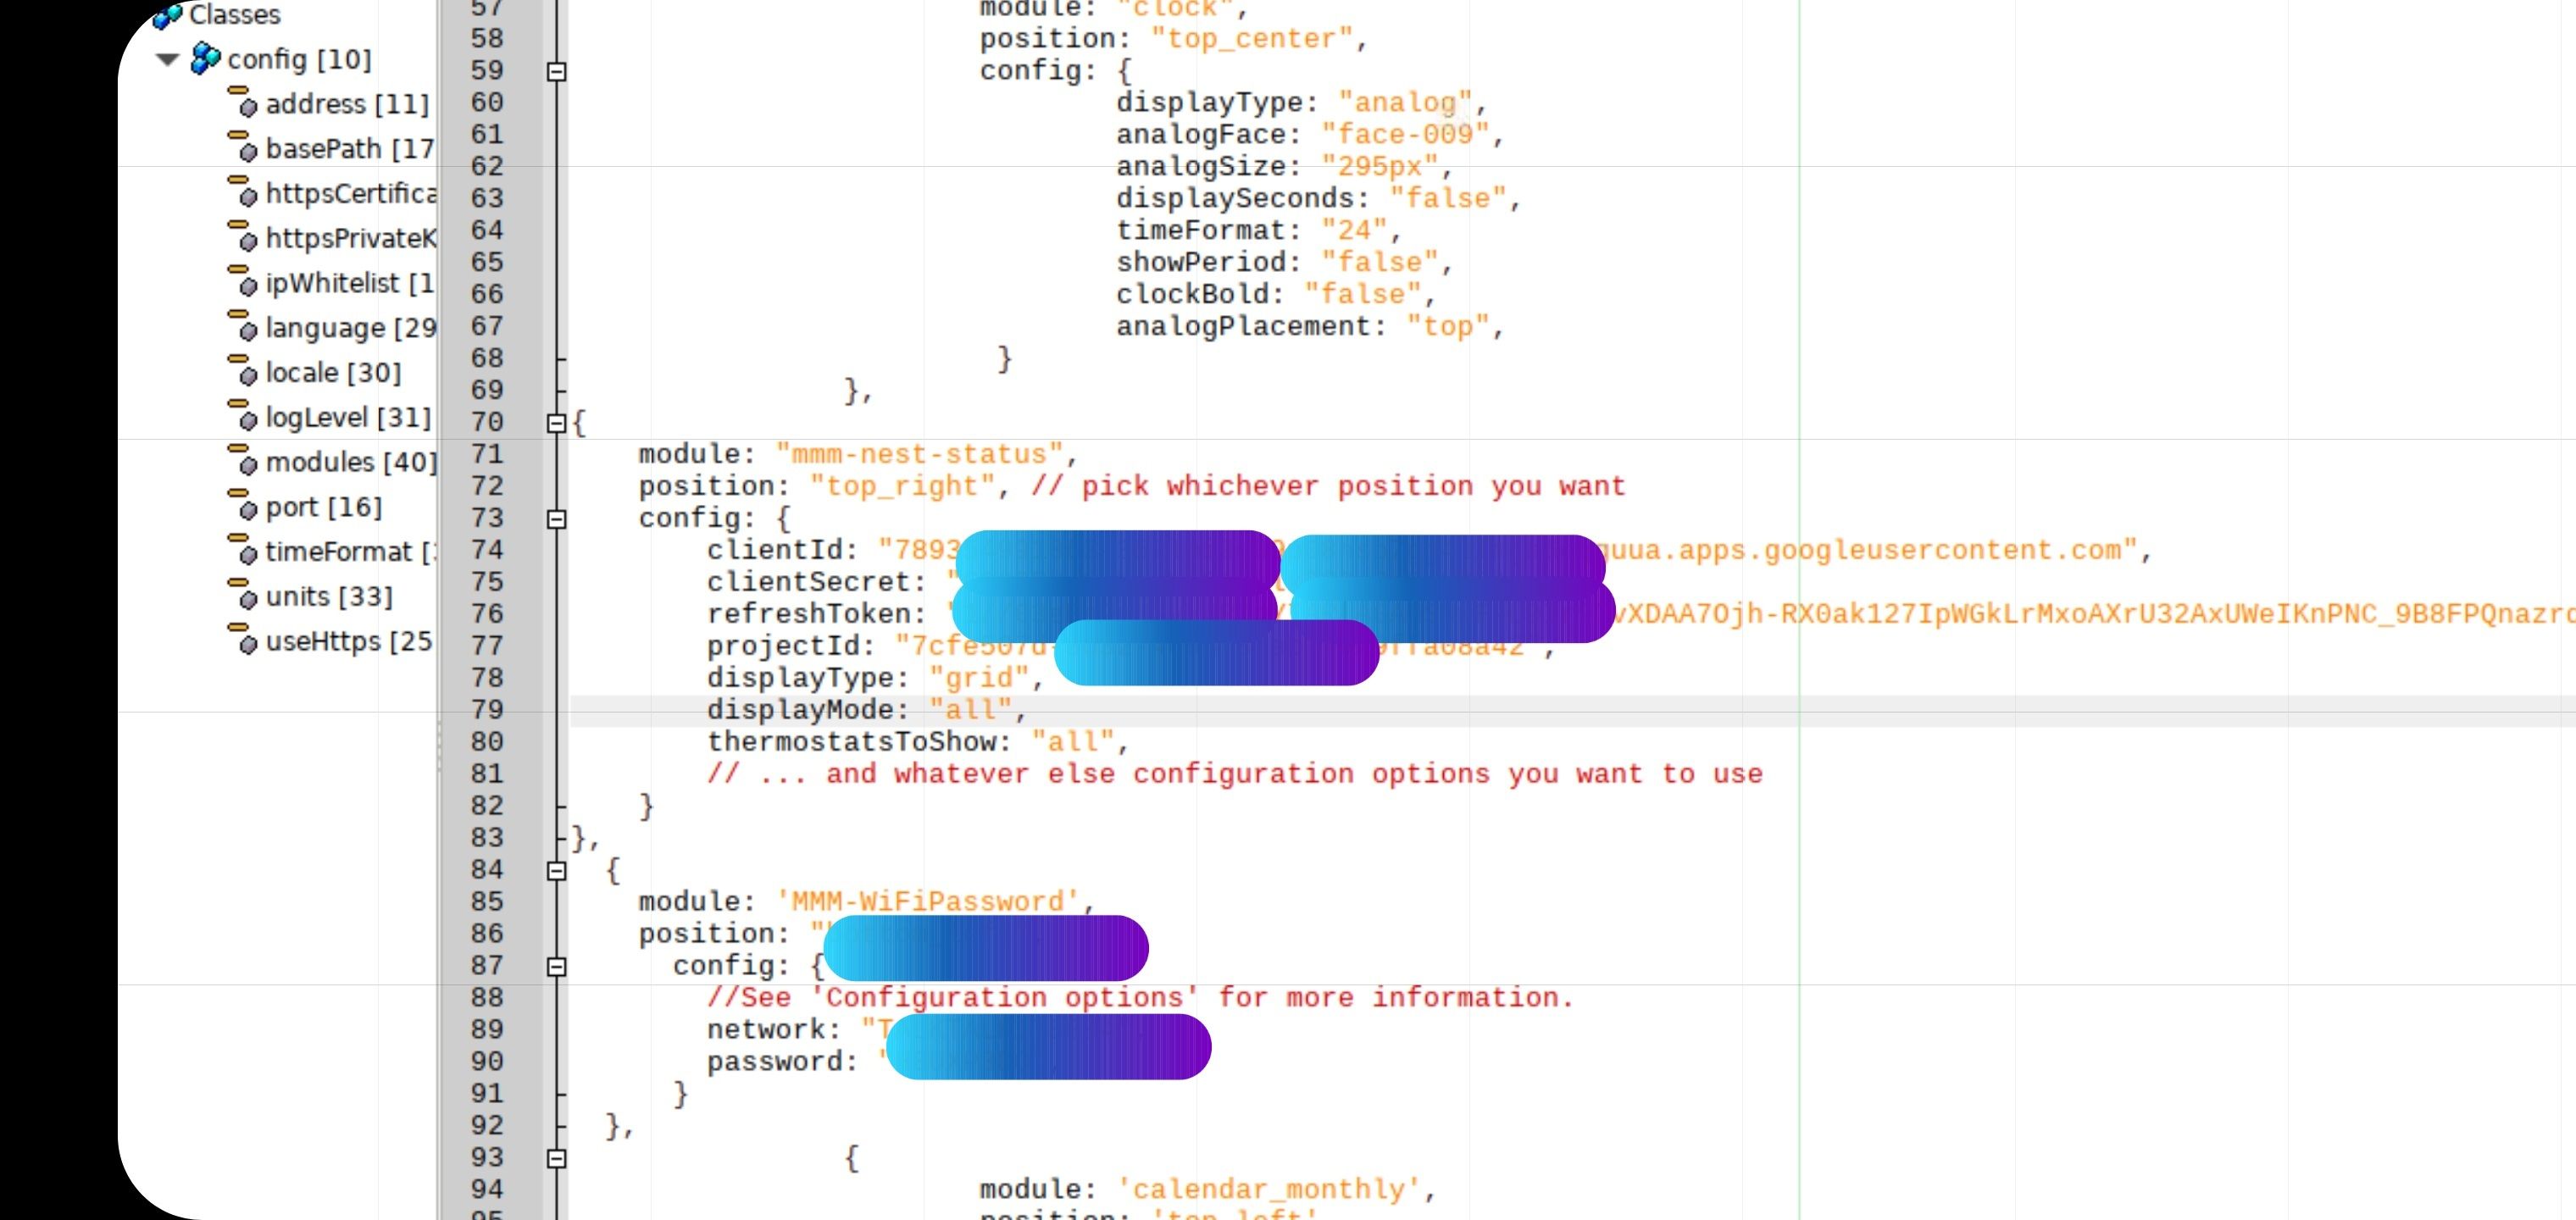Toggle code fold at line 87
The width and height of the screenshot is (2576, 1220).
coord(557,967)
